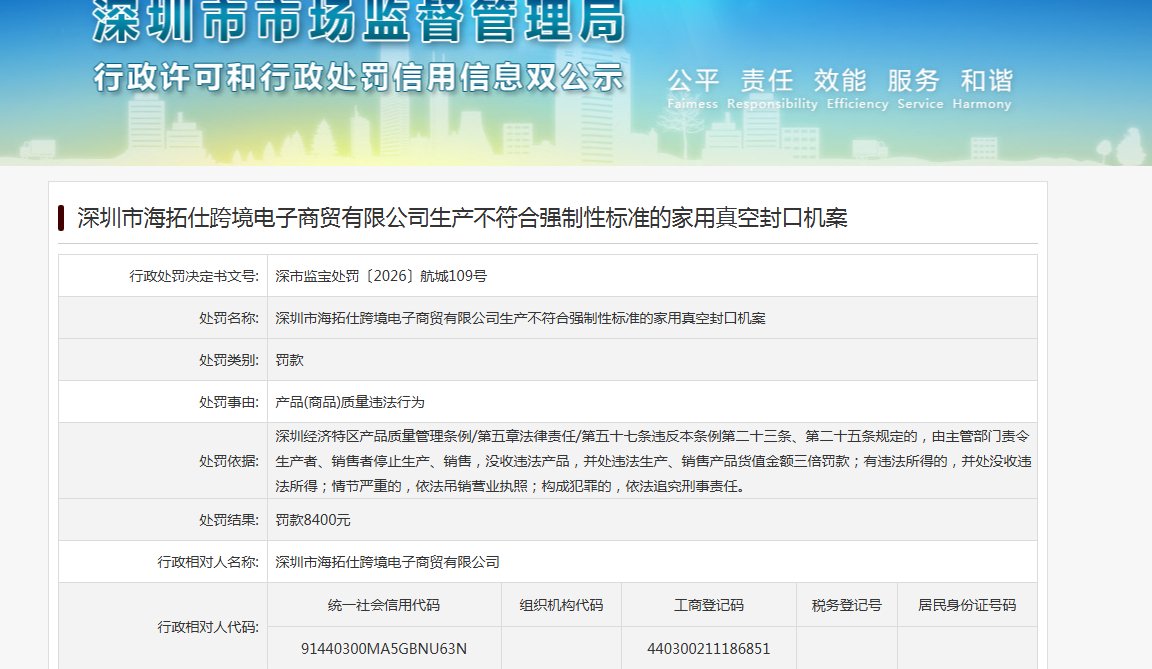Click the 产品(商品)质量违法行为 text

pyautogui.click(x=350, y=402)
